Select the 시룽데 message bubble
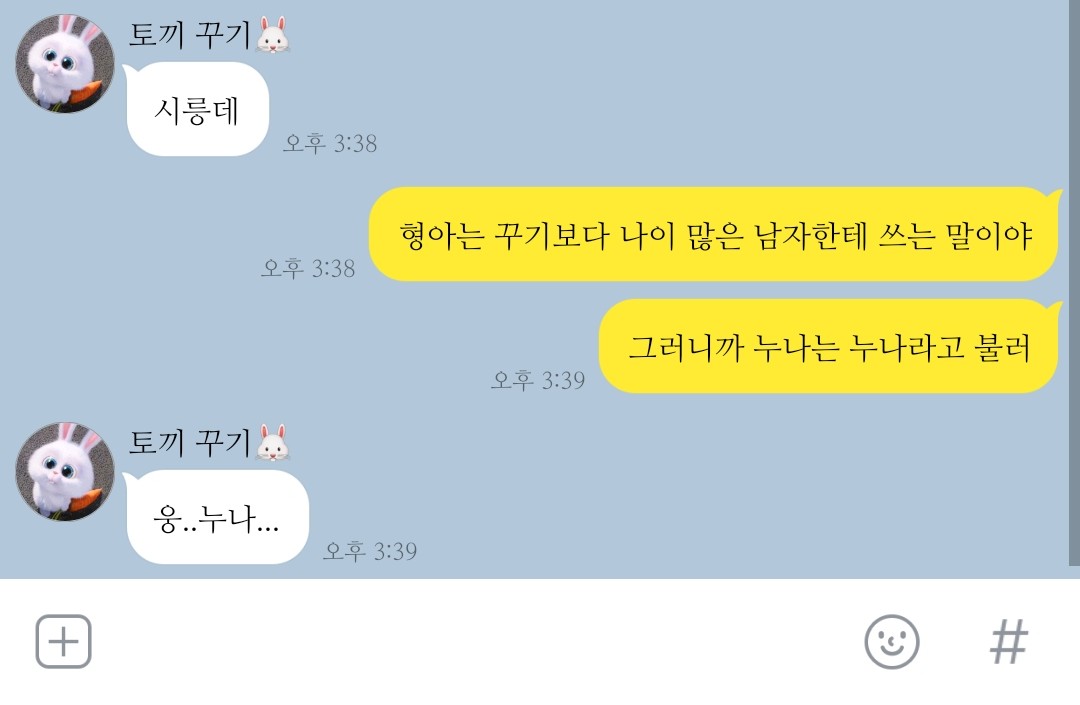 (x=197, y=109)
